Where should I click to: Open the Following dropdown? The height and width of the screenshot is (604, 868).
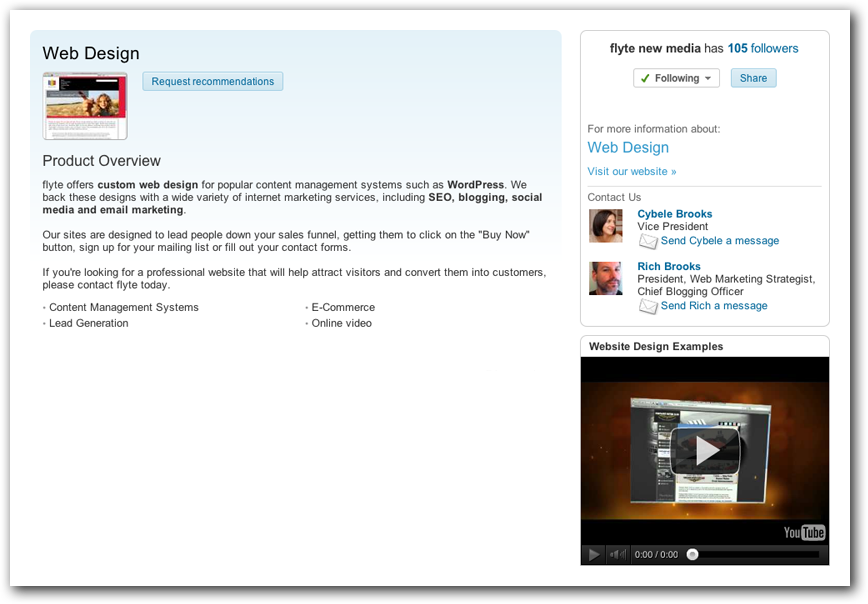point(676,78)
